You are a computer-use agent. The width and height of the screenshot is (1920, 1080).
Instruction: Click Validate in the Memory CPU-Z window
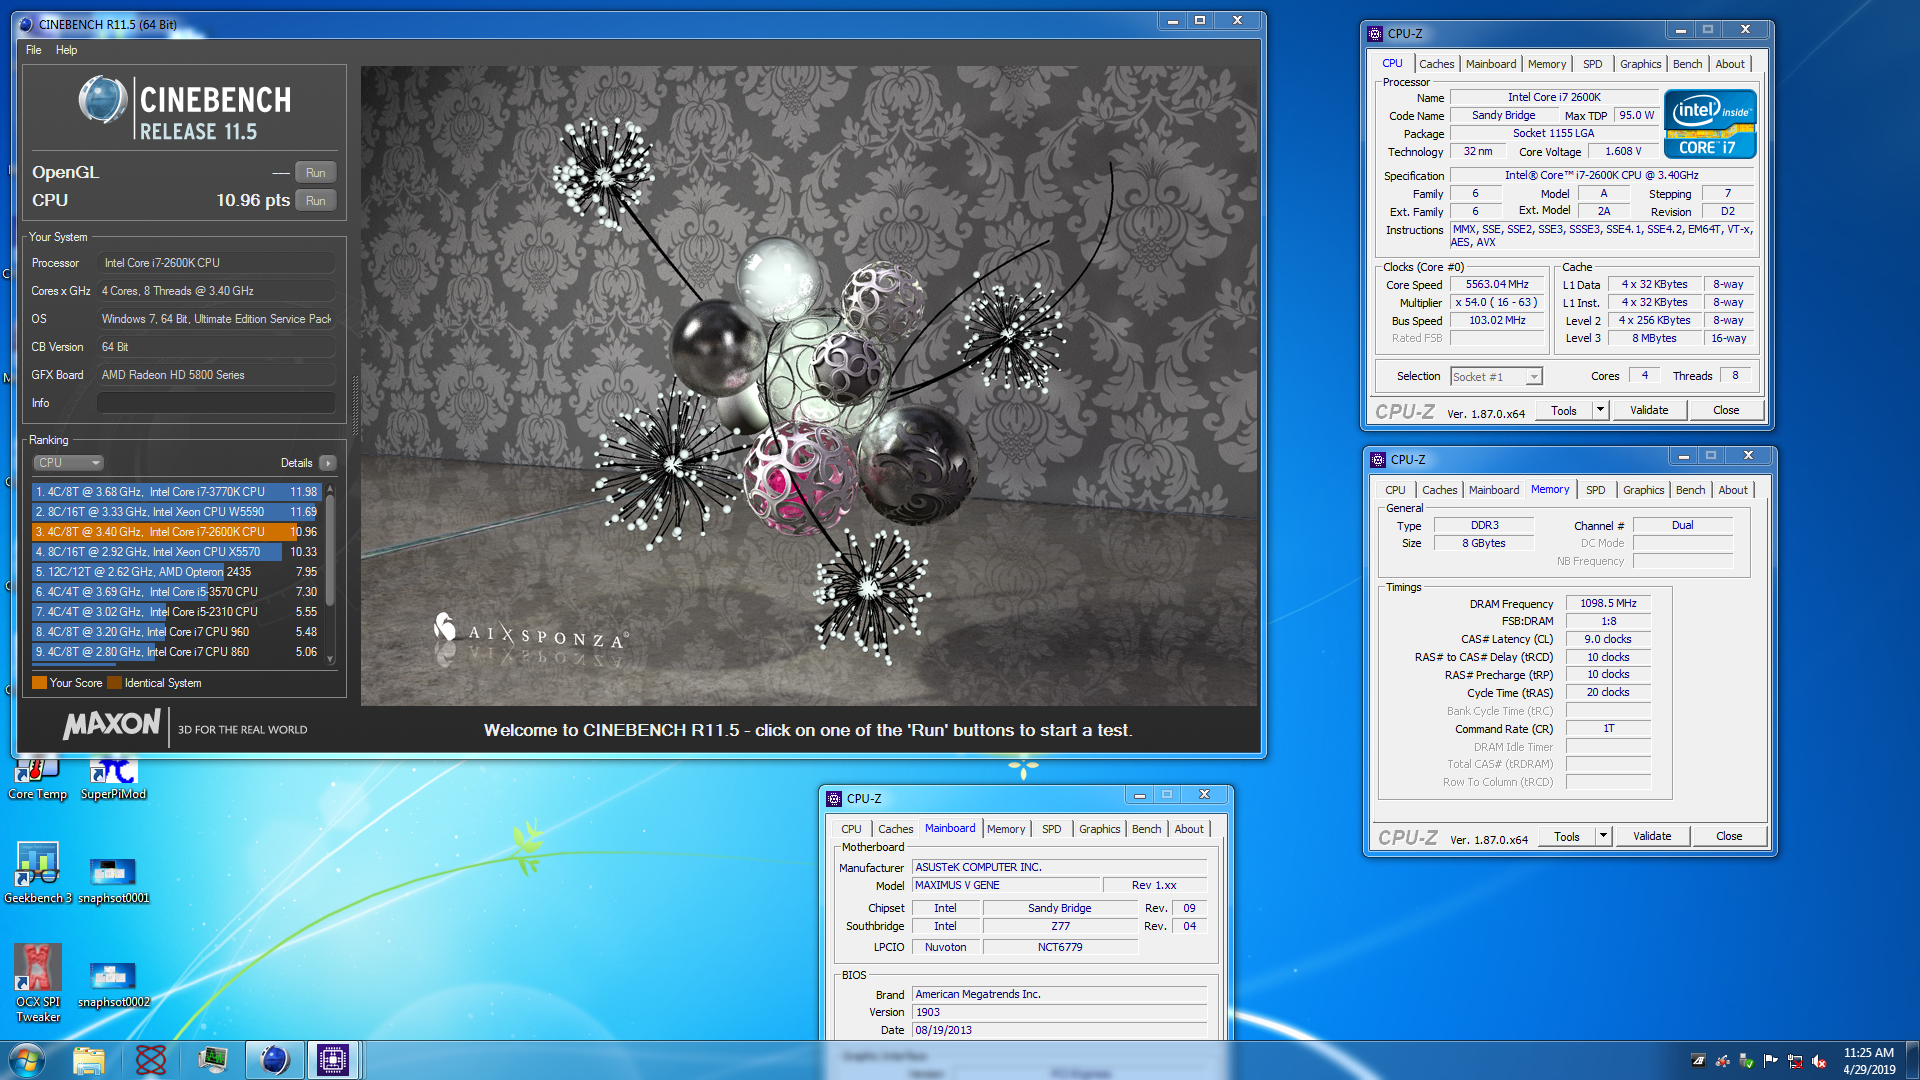tap(1652, 837)
